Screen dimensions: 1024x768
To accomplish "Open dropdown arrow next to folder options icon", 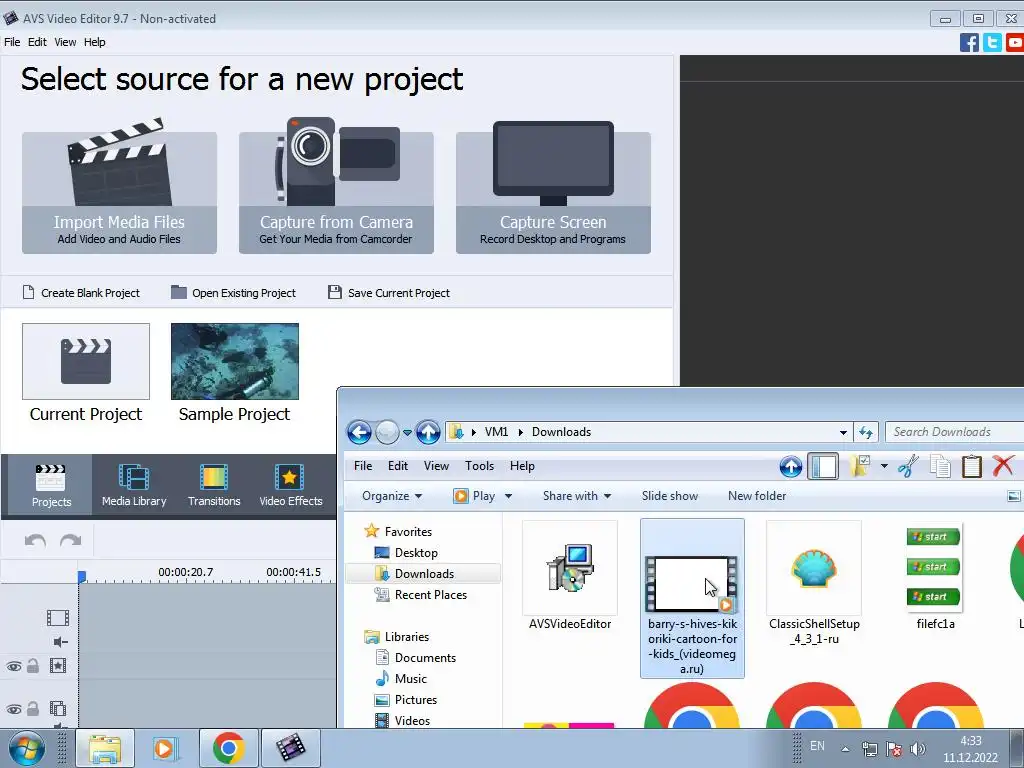I will click(x=884, y=466).
